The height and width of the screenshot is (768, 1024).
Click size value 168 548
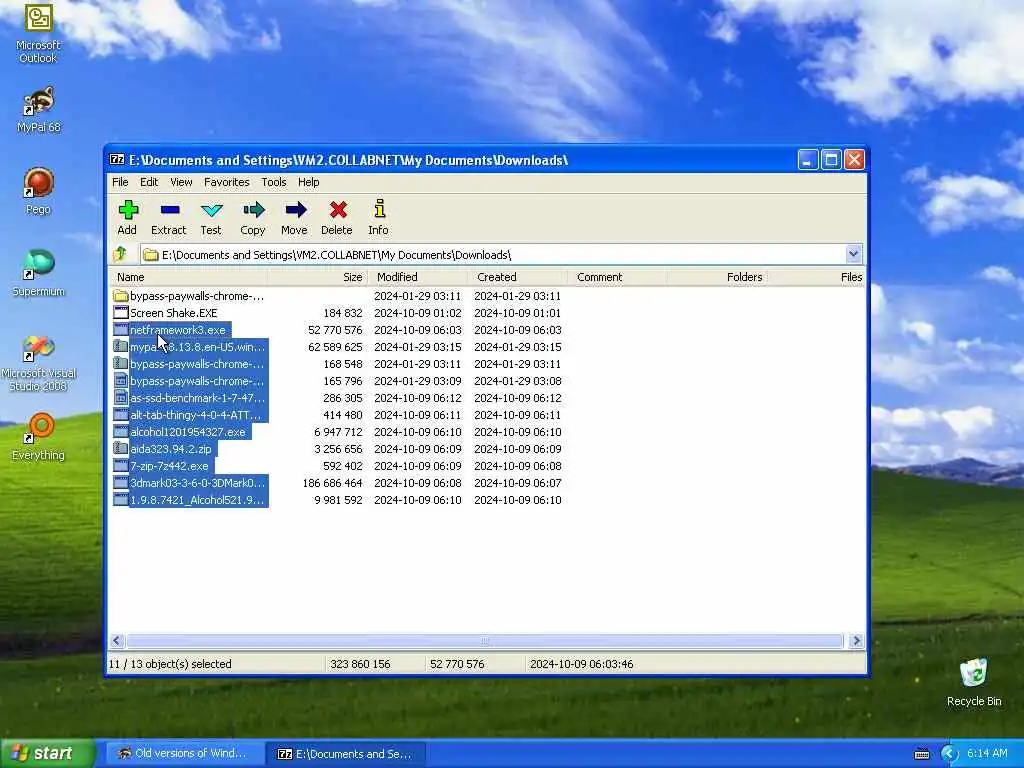pos(342,364)
